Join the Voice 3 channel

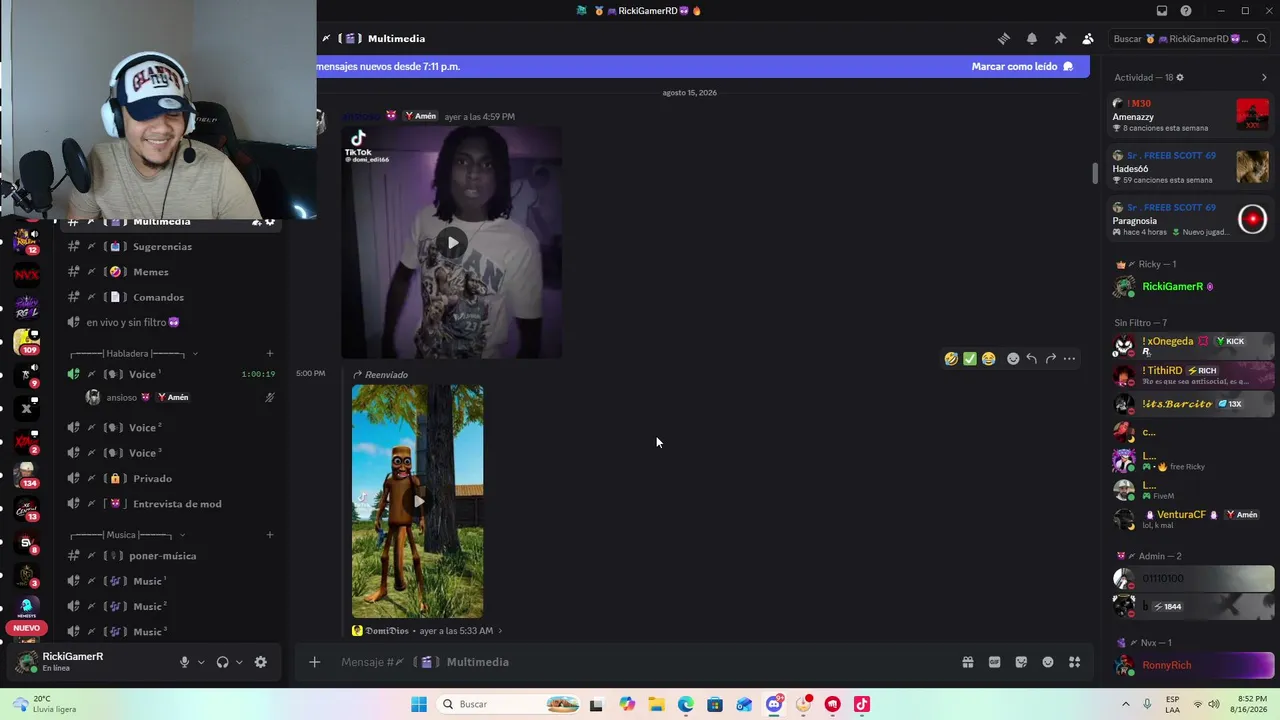171,453
